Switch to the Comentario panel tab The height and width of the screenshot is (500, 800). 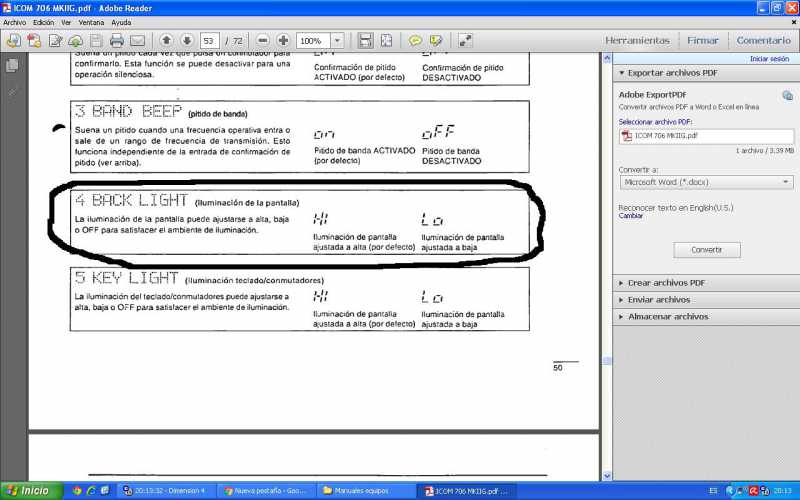tap(763, 41)
